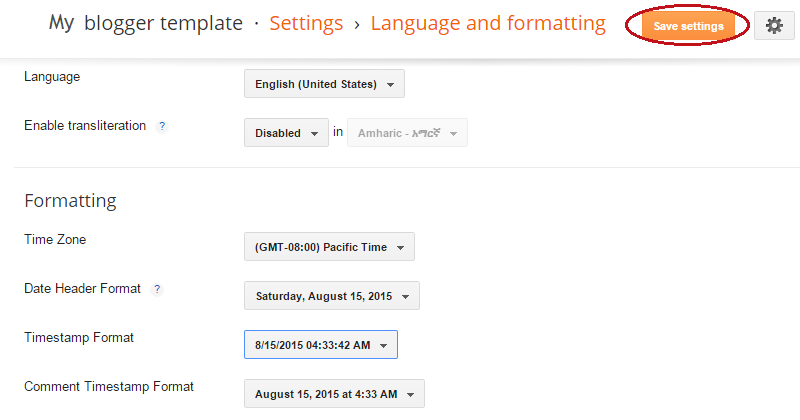This screenshot has height=420, width=800.
Task: Click the transliteration help question mark
Action: point(162,126)
